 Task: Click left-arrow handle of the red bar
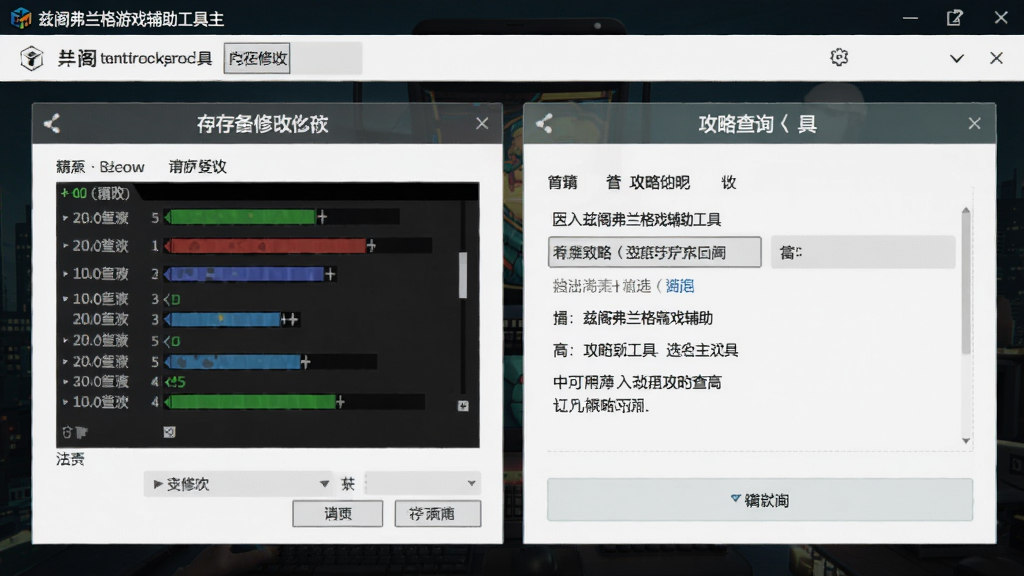(168, 246)
